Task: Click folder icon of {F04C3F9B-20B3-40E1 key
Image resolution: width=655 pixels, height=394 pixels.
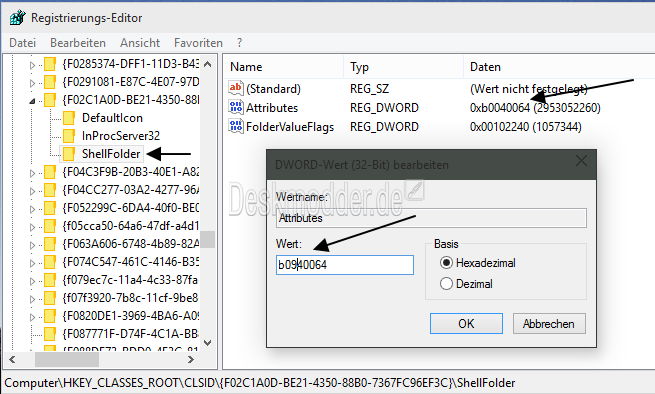Action: pyautogui.click(x=50, y=172)
